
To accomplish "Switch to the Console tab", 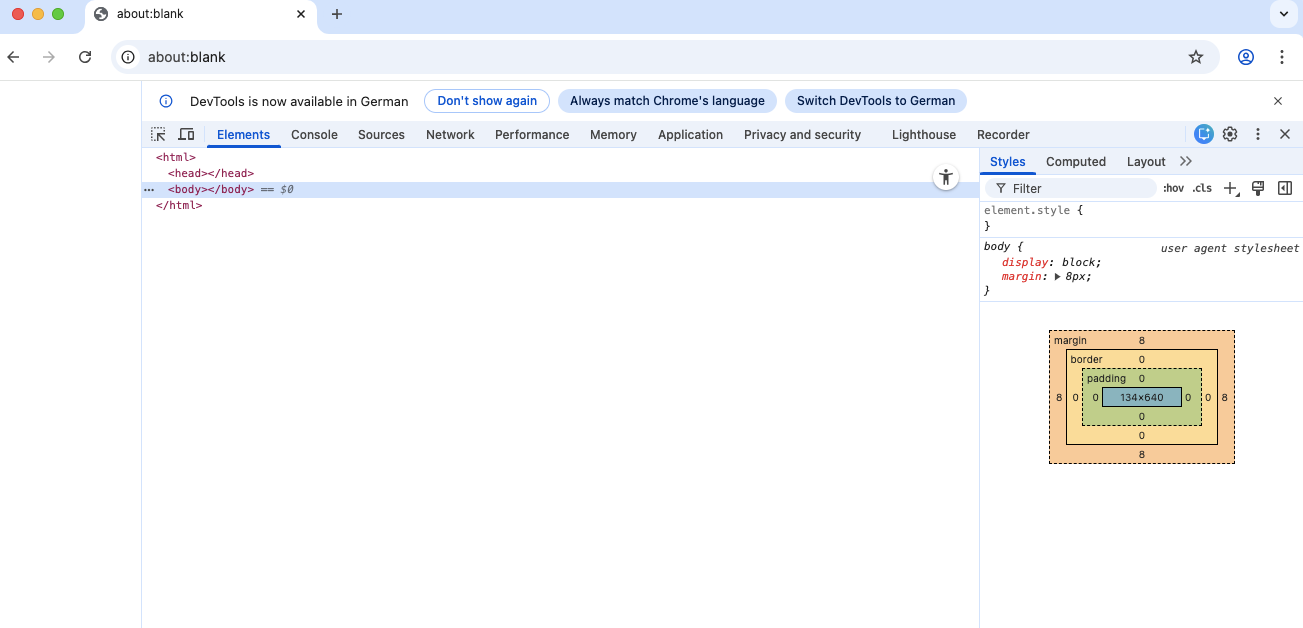I will click(314, 134).
